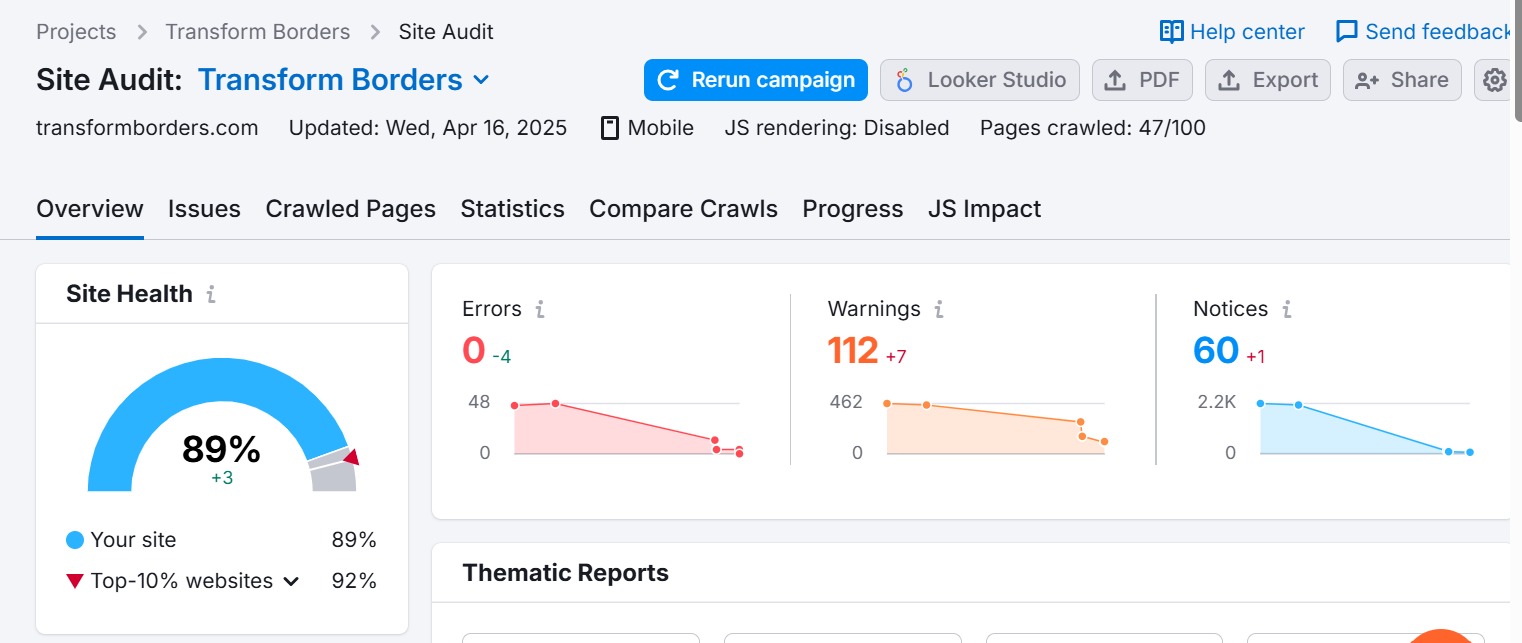Image resolution: width=1522 pixels, height=643 pixels.
Task: Click the Errors trend chart
Action: 627,428
